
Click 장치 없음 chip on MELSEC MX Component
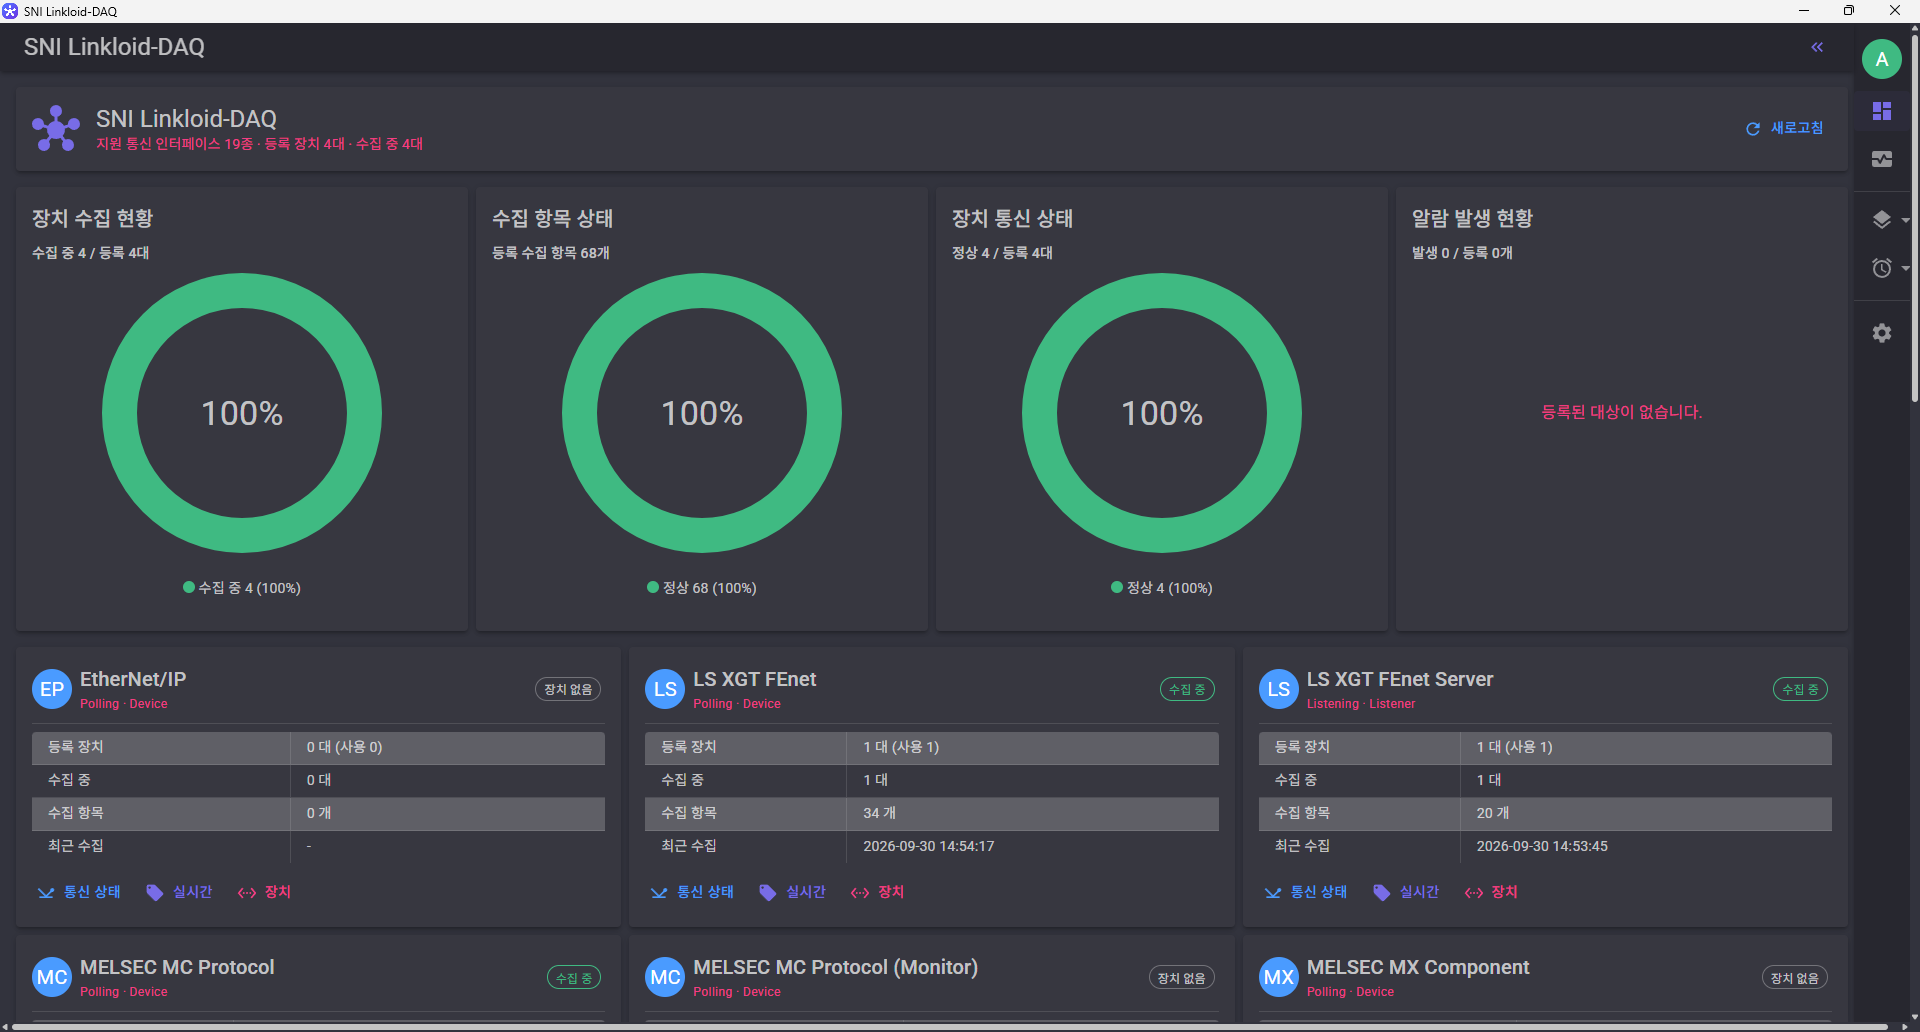[x=1794, y=977]
